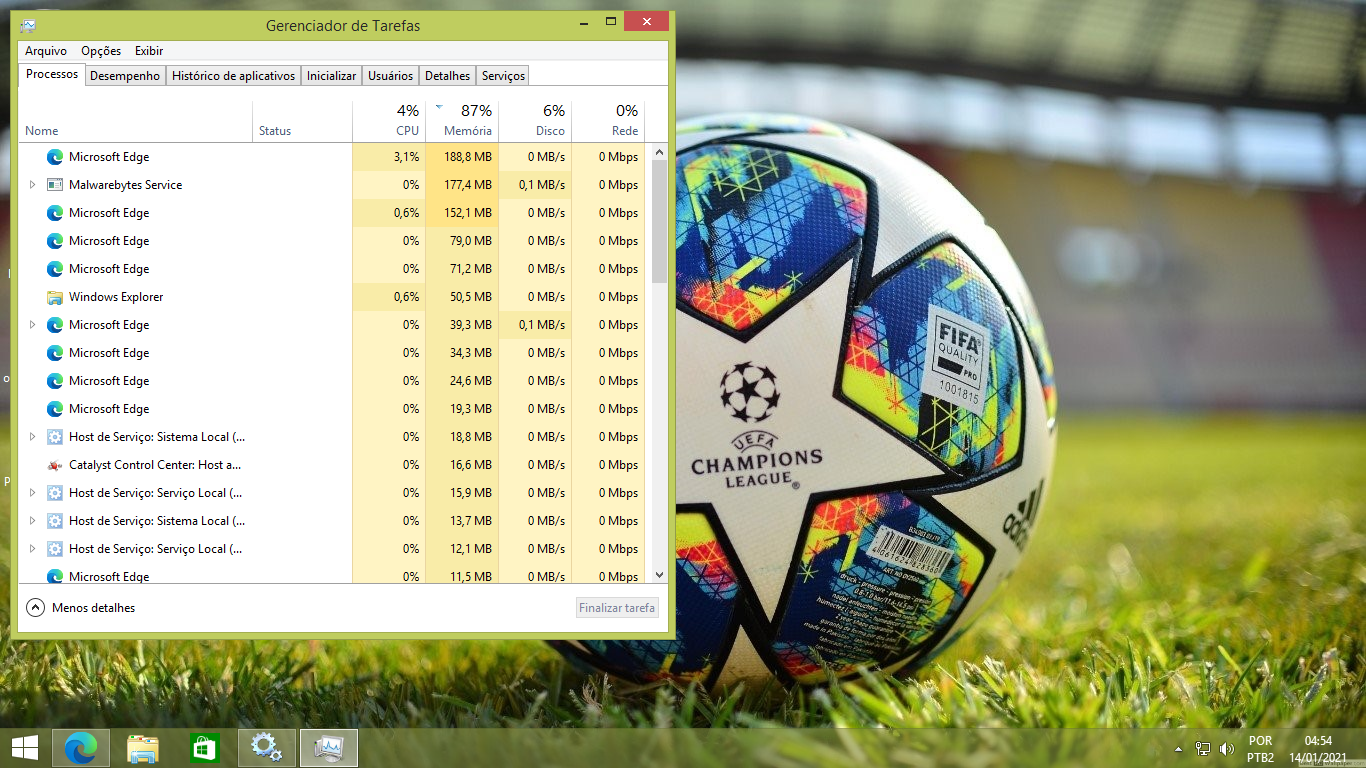Open the Exibir menu

pyautogui.click(x=149, y=51)
